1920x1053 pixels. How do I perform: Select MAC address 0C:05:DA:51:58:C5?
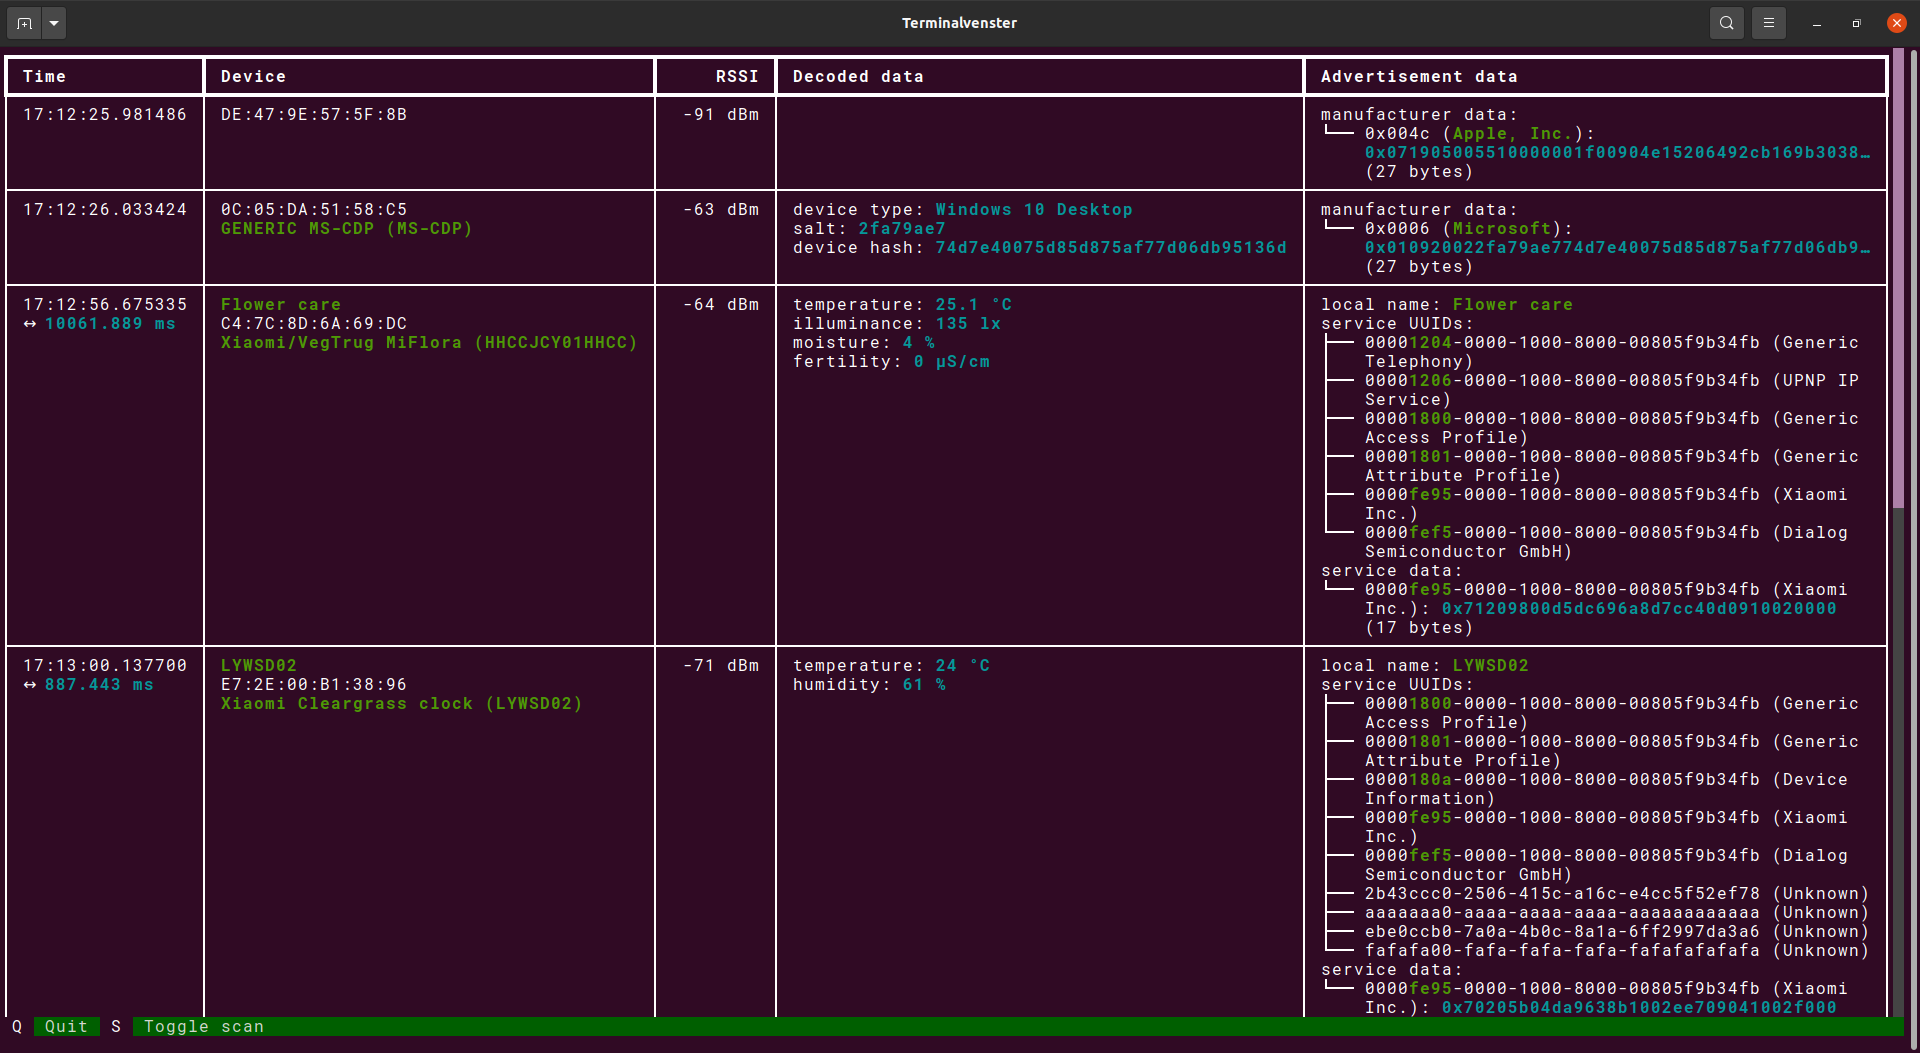coord(314,210)
